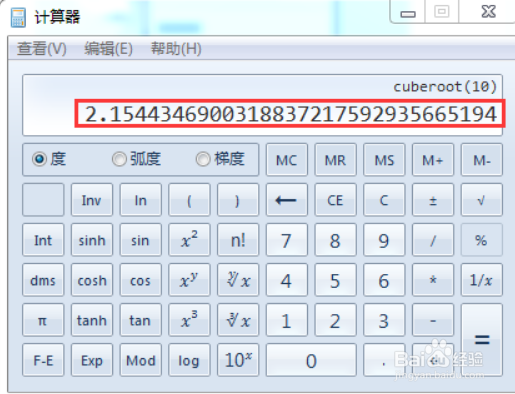Click the y-th root of x button

pos(238,280)
